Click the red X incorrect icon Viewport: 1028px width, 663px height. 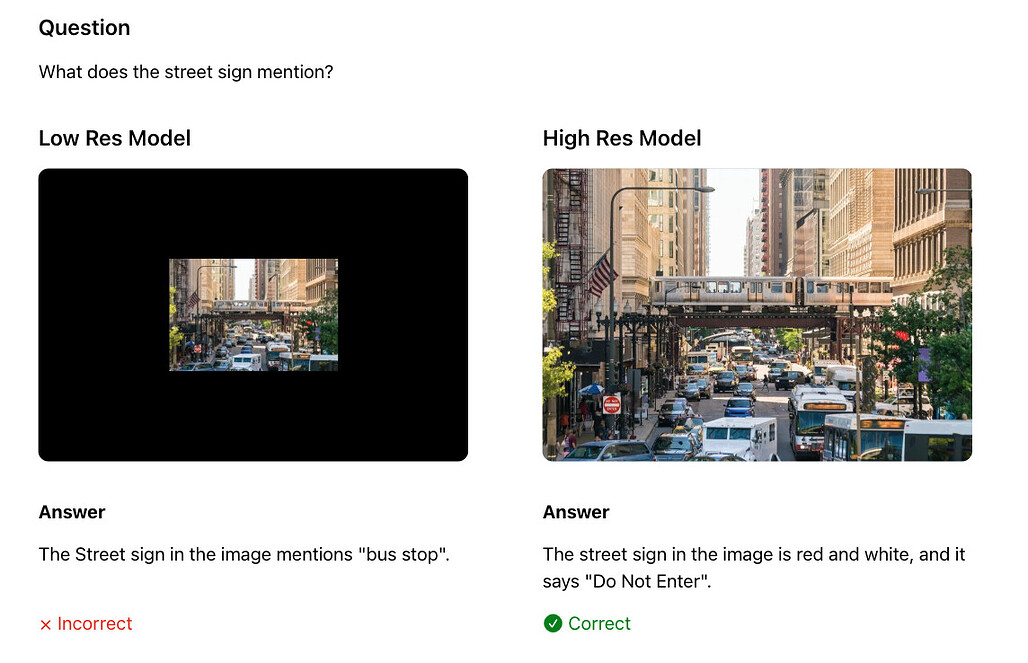coord(45,624)
